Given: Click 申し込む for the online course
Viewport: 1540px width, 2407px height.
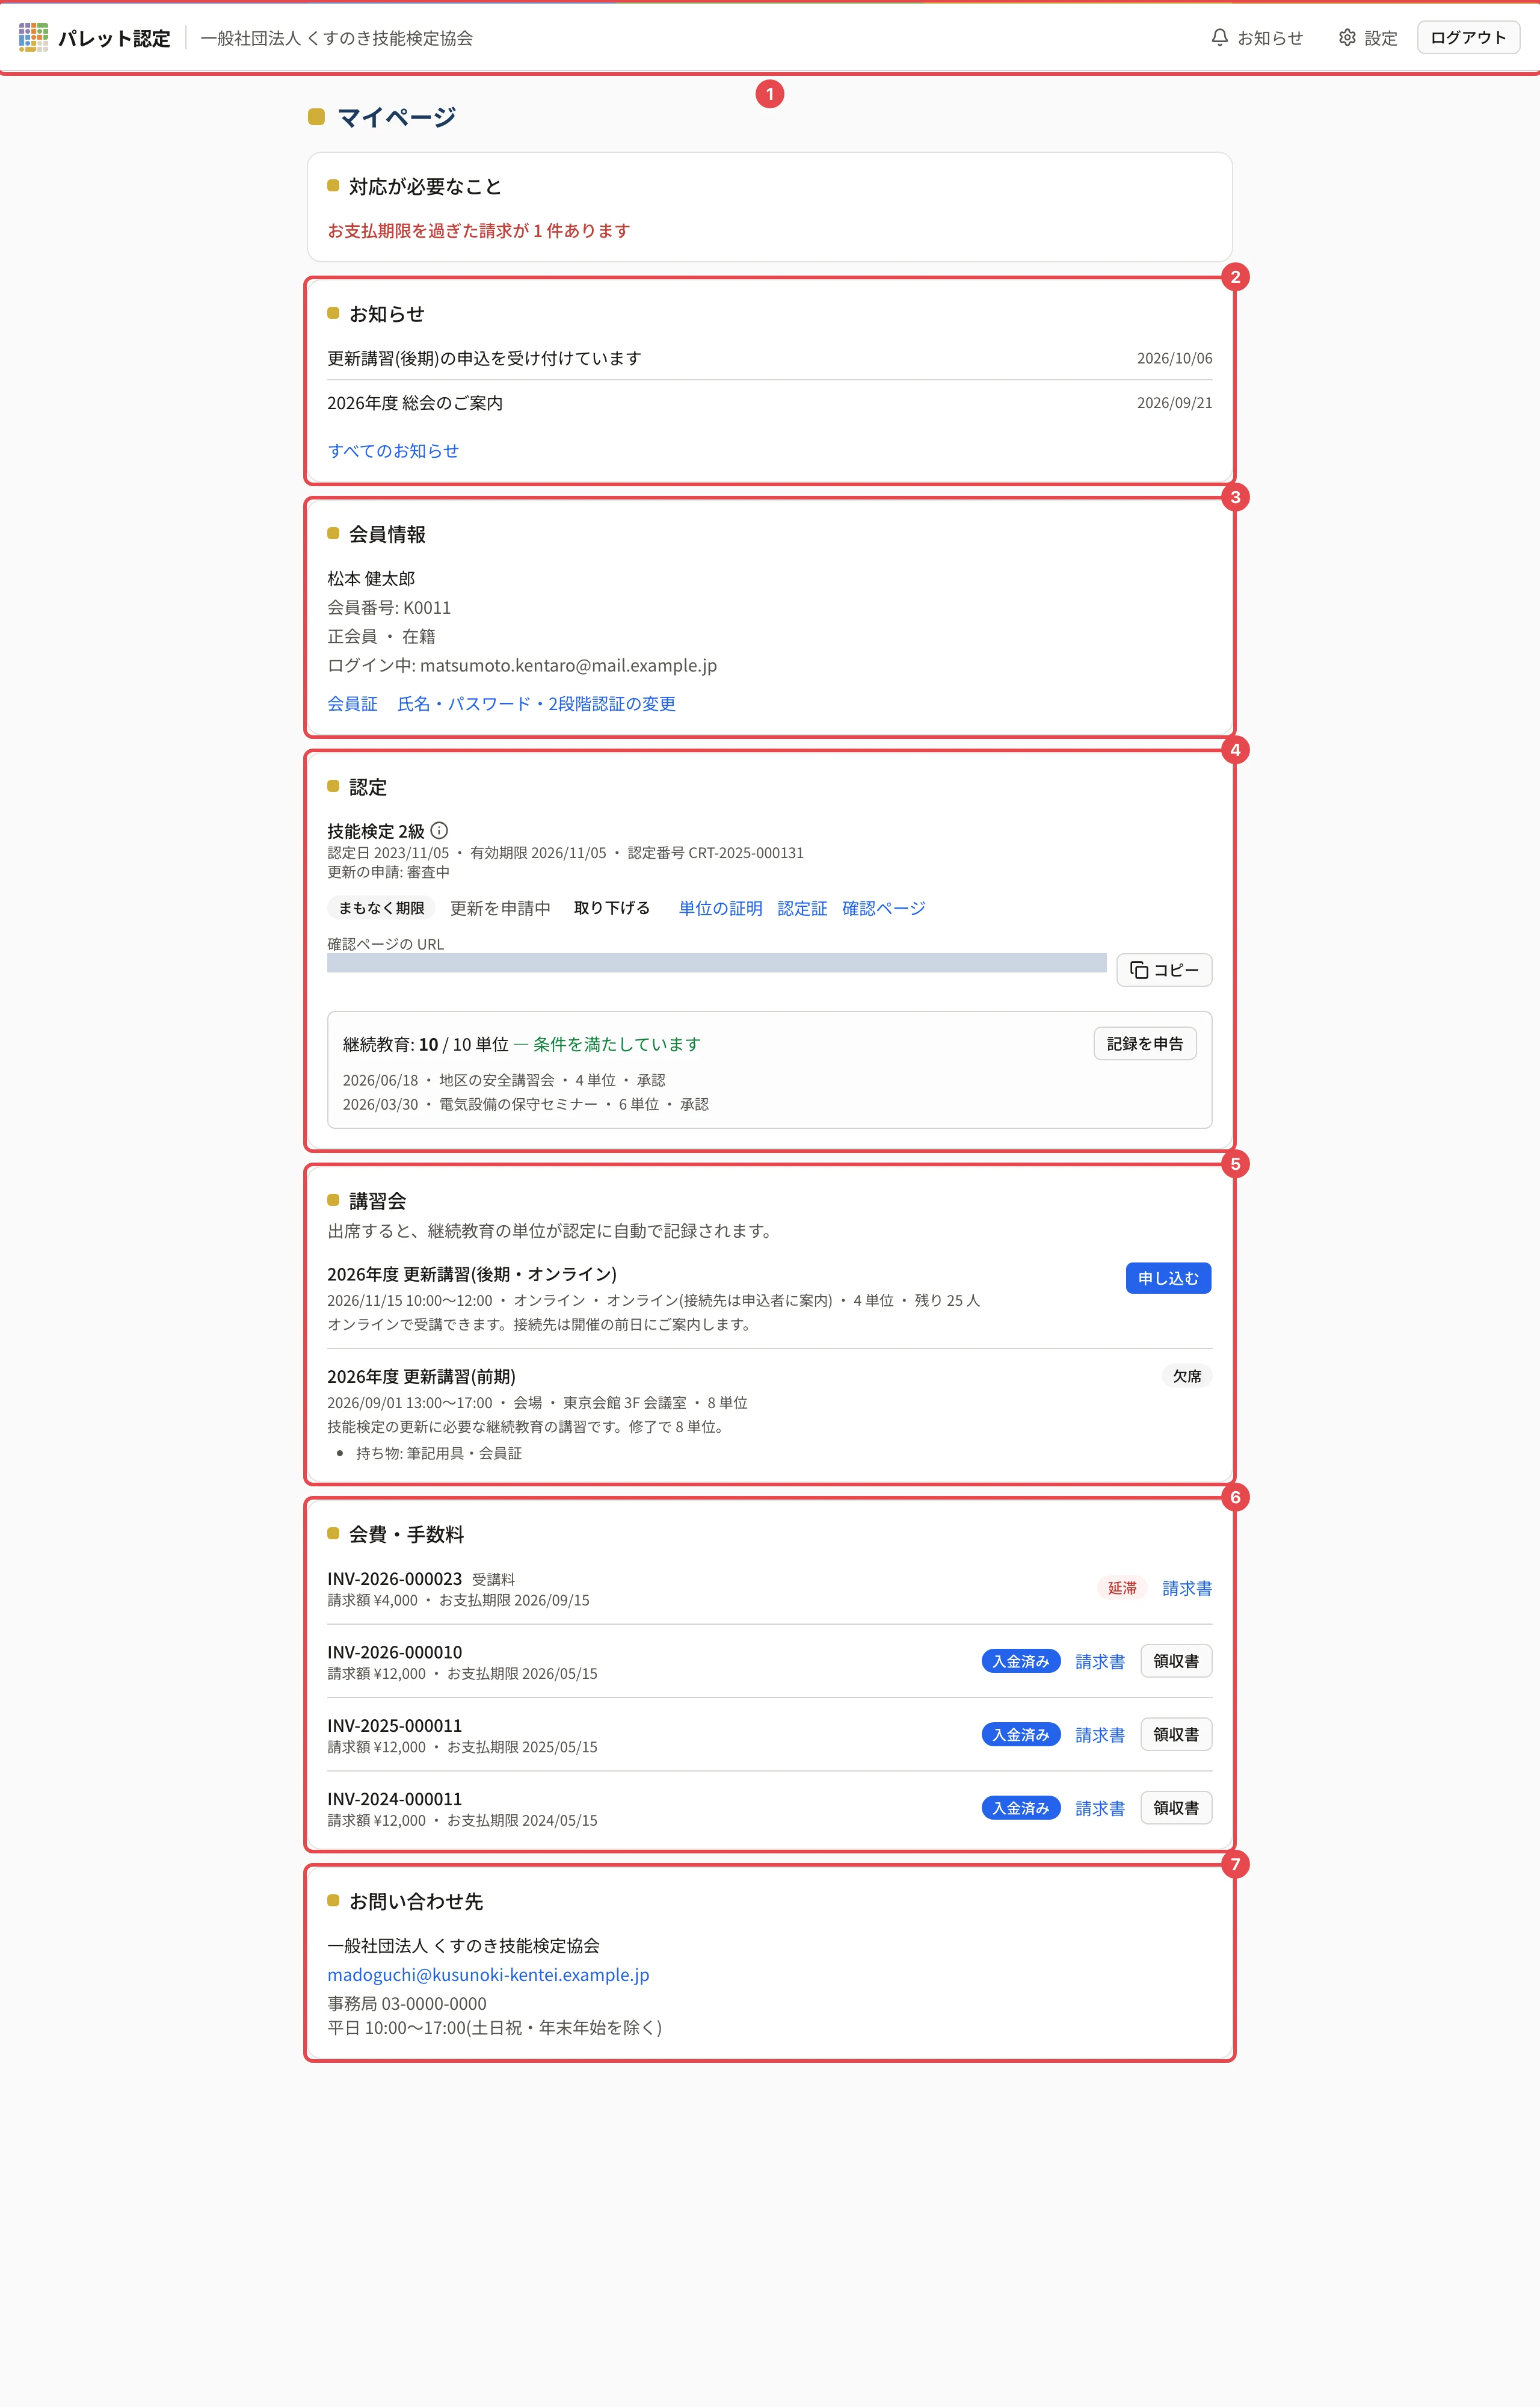Looking at the screenshot, I should coord(1168,1278).
